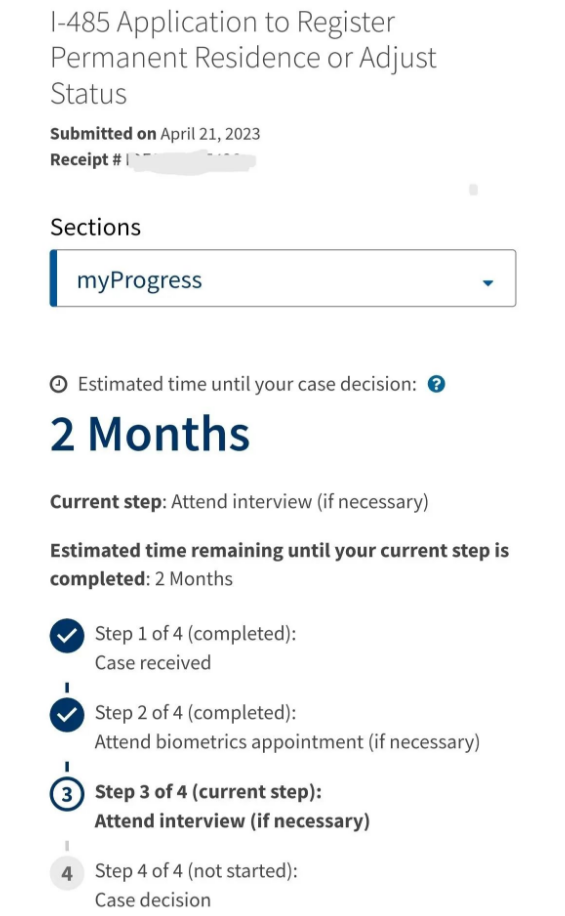Click the gray Step 4 circle icon
This screenshot has height=916, width=565.
point(67,873)
